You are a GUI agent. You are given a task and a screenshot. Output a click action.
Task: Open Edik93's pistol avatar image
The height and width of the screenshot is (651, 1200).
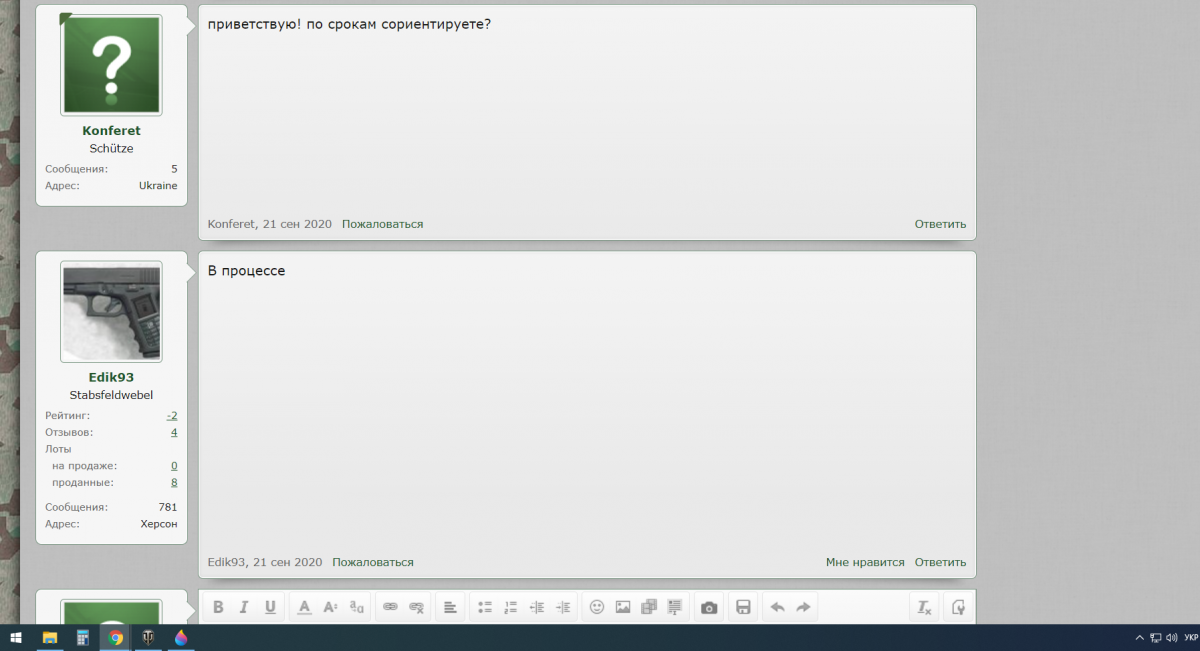point(111,311)
